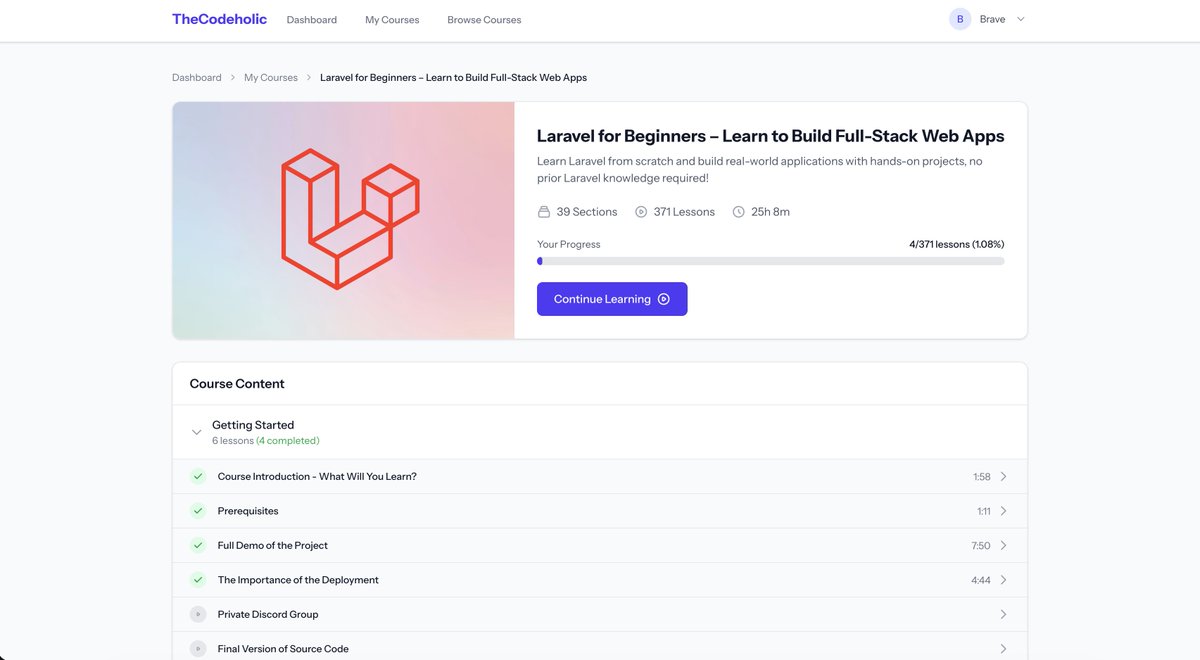This screenshot has width=1200, height=660.
Task: Click the course progress bar
Action: (x=770, y=261)
